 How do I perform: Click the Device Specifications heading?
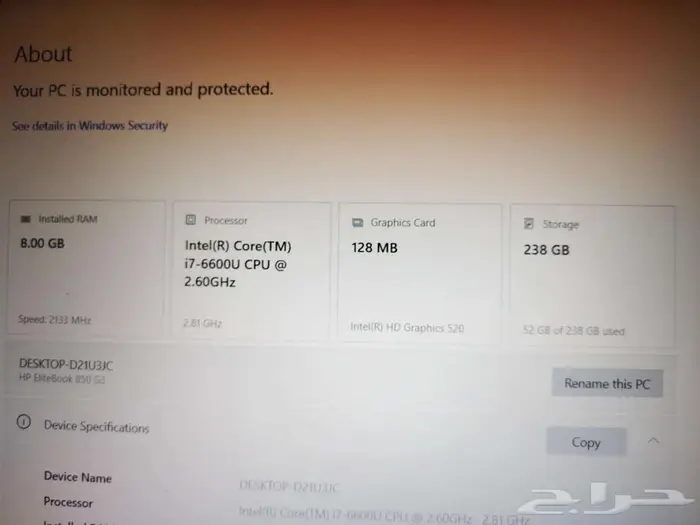[96, 426]
